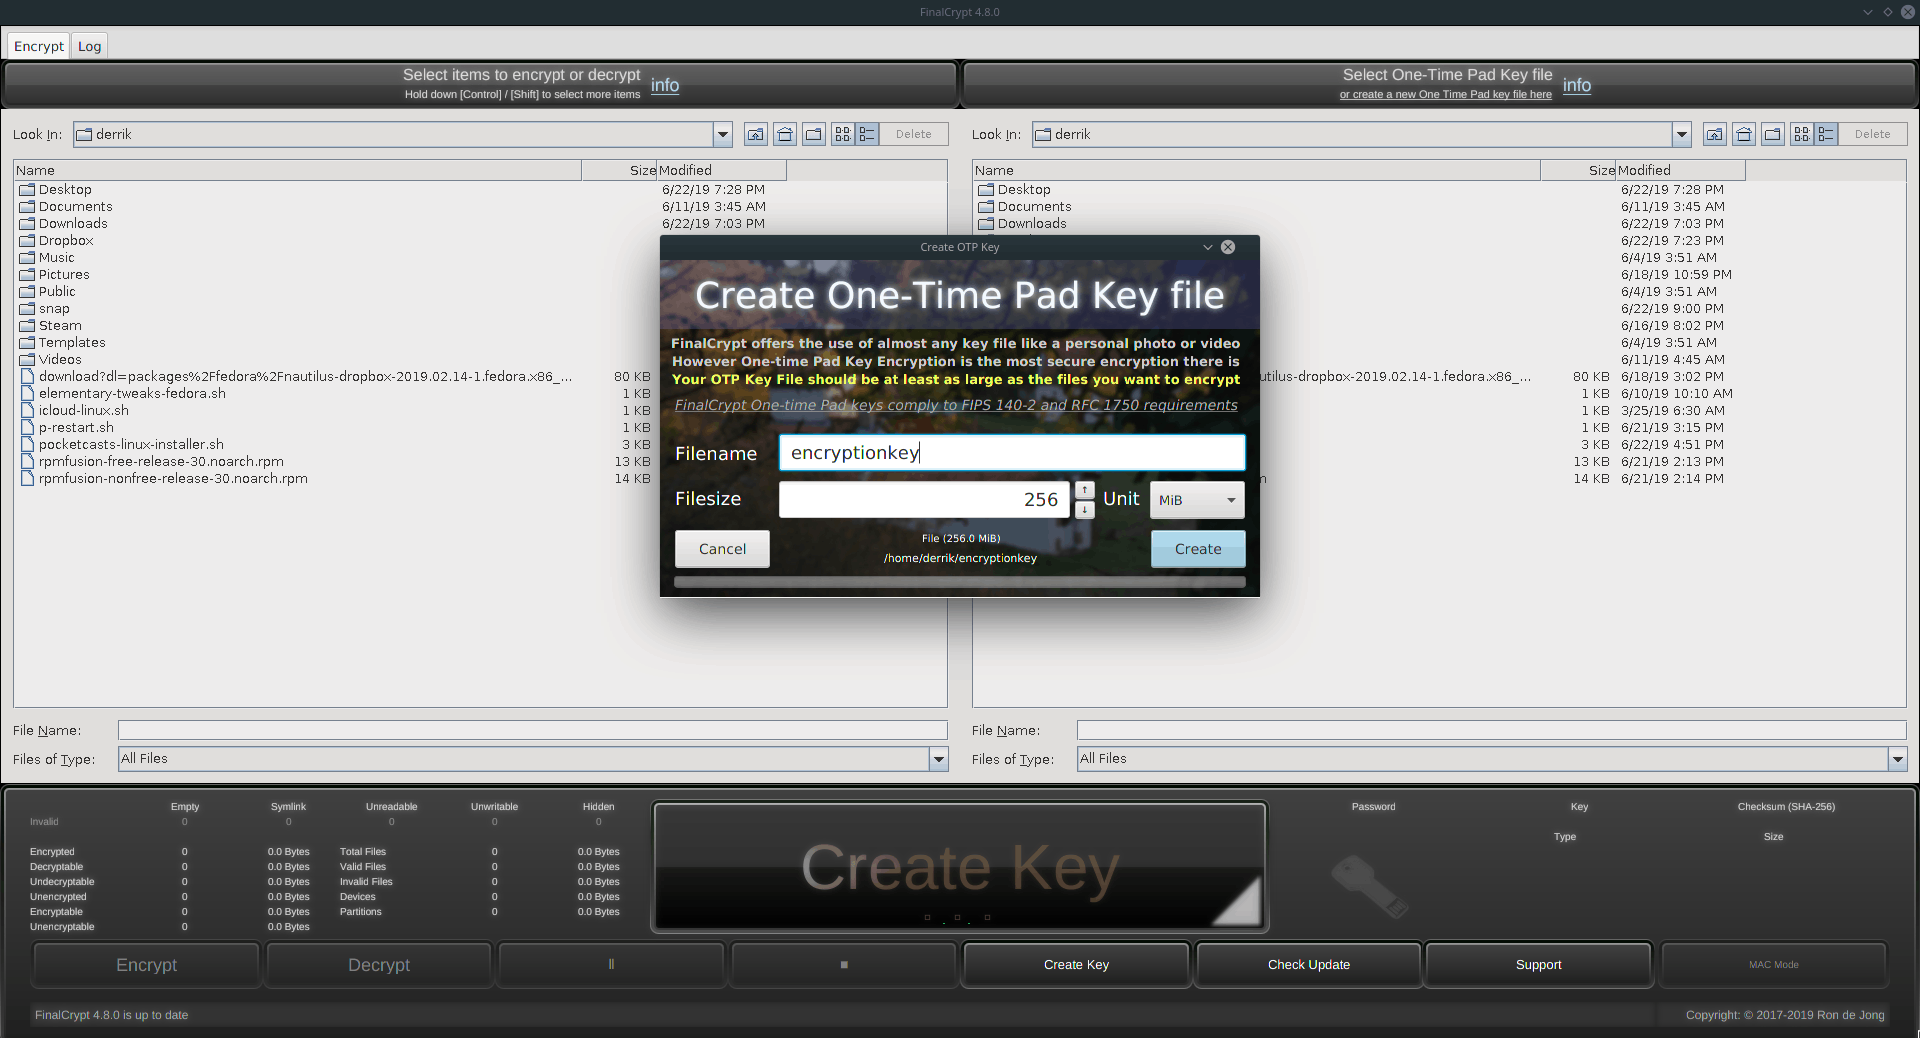Expand the left Look In folder dropdown
This screenshot has width=1920, height=1038.
pyautogui.click(x=723, y=134)
